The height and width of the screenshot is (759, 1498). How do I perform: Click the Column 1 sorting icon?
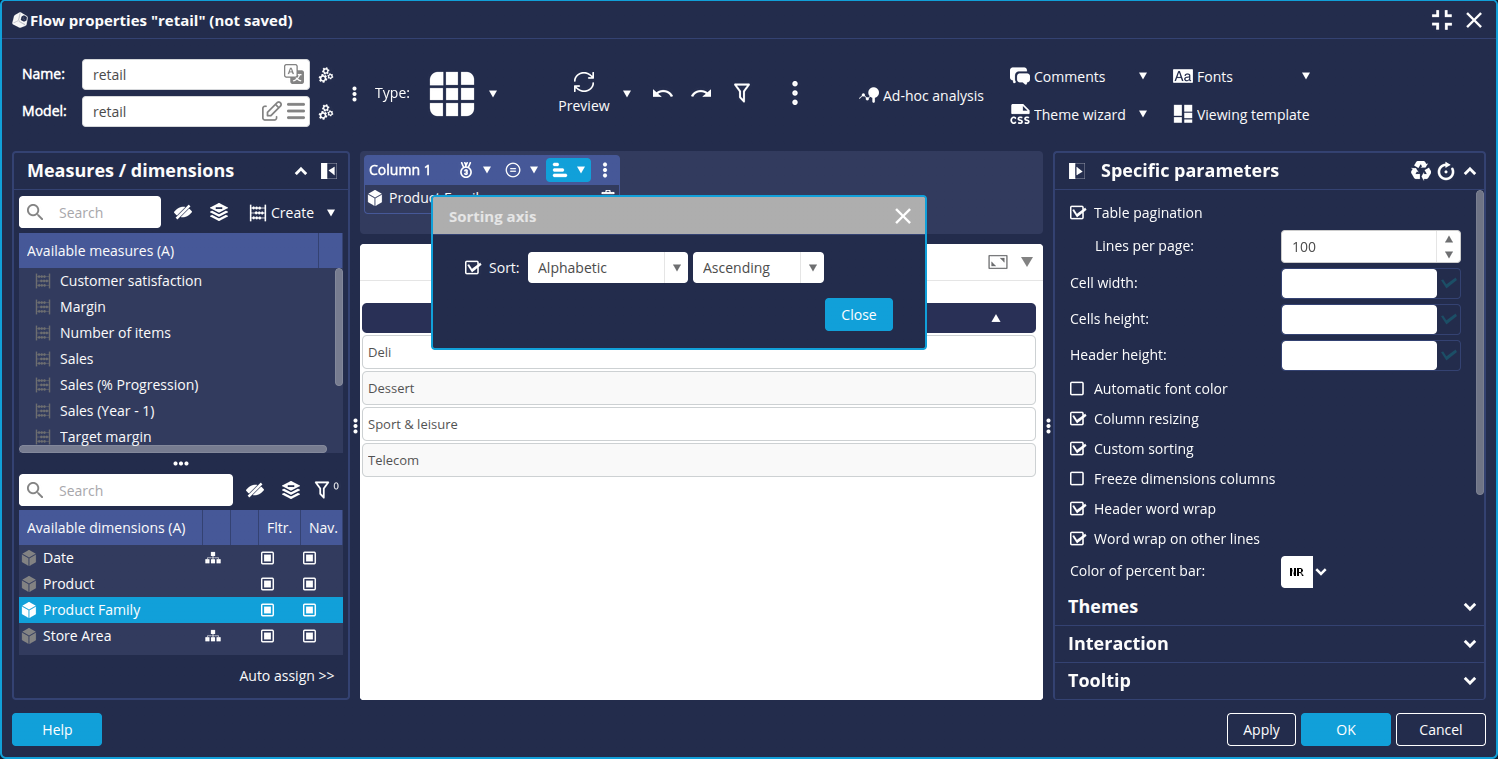click(x=560, y=170)
